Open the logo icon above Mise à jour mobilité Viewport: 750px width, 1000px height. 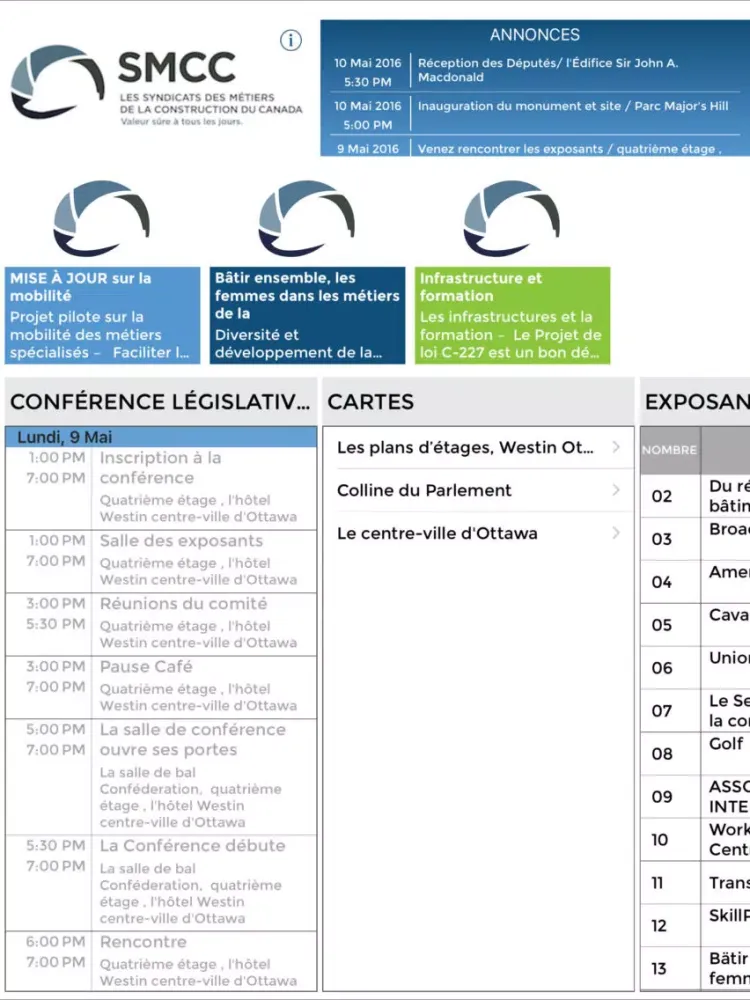pos(102,219)
